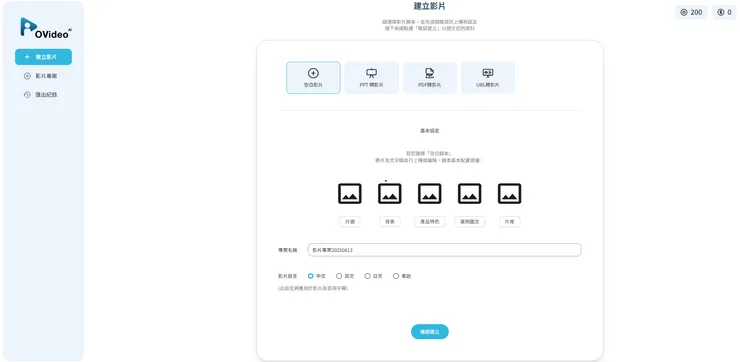Click the 背景 label chip
The image size is (740, 362).
[x=390, y=222]
